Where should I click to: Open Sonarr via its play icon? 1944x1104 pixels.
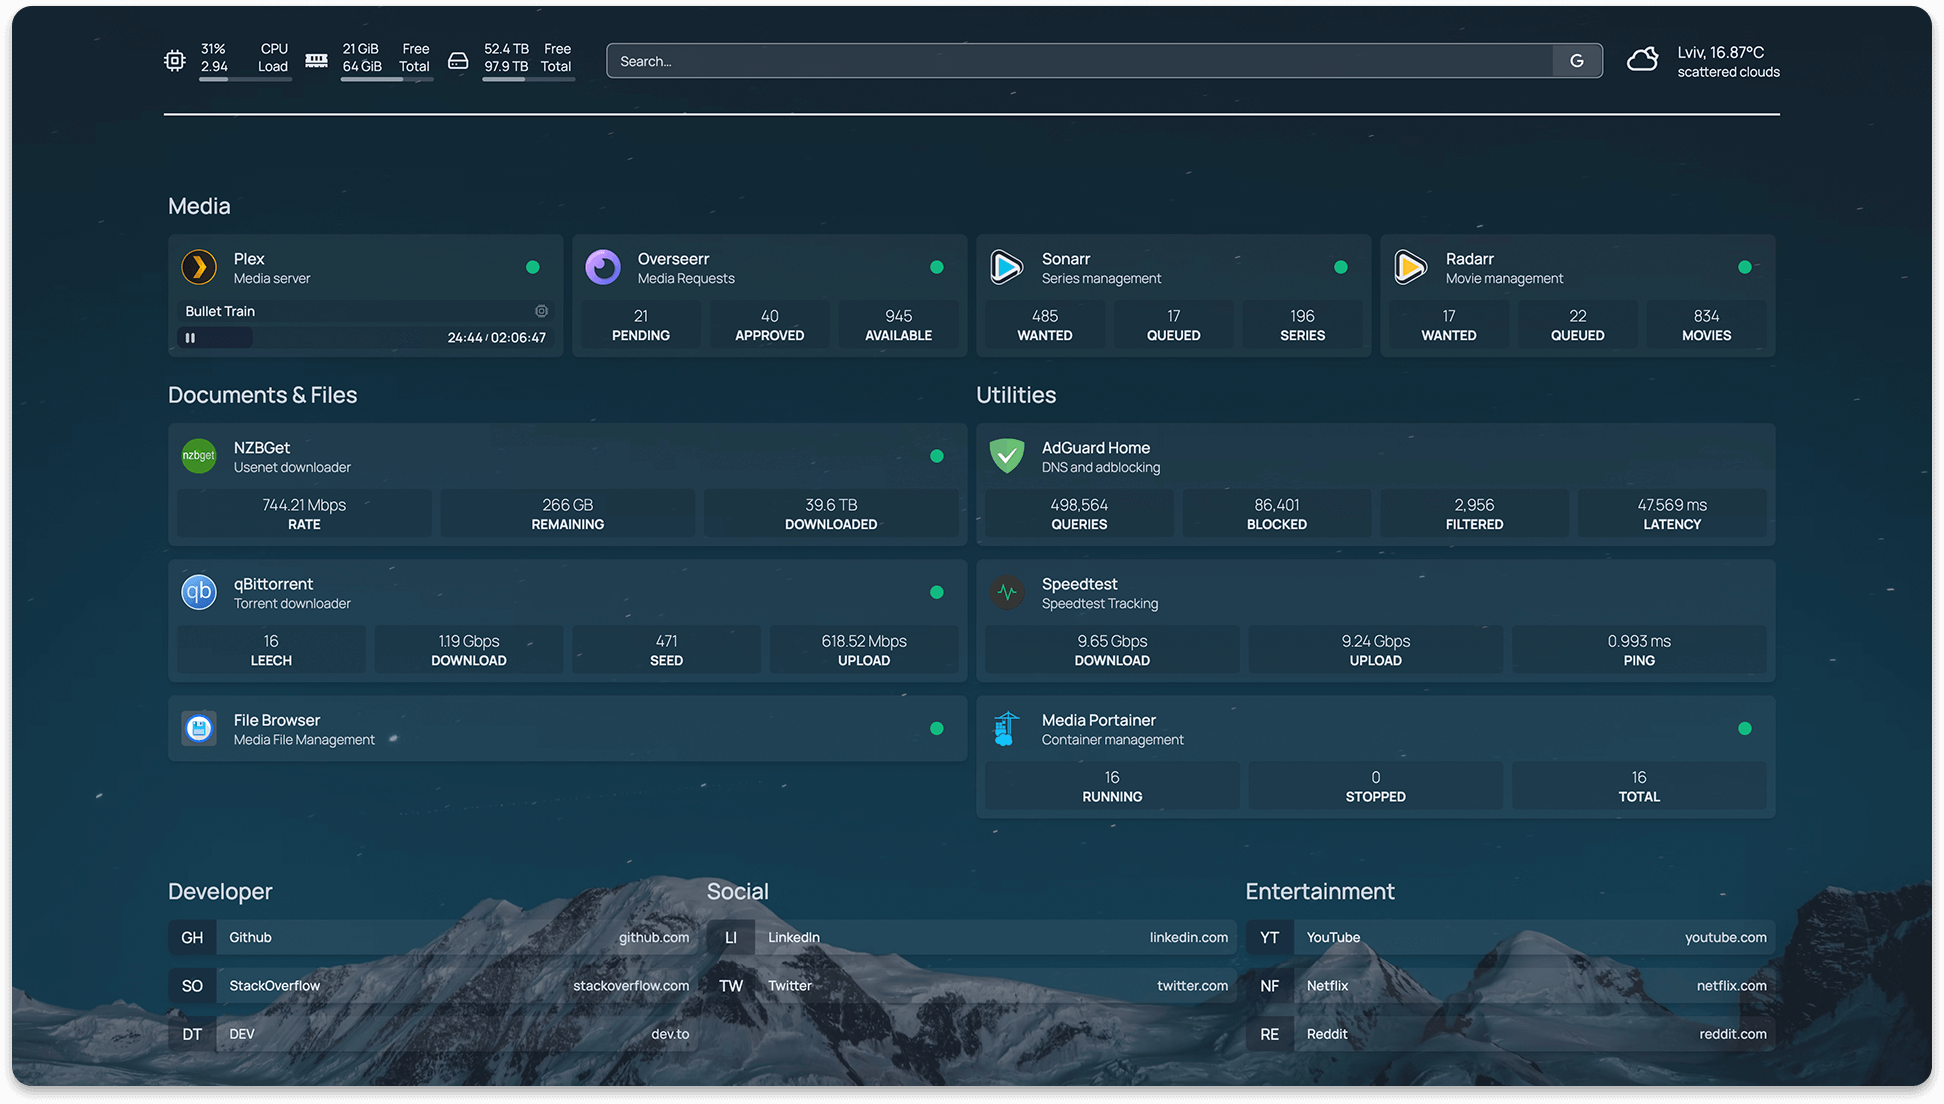tap(1007, 267)
